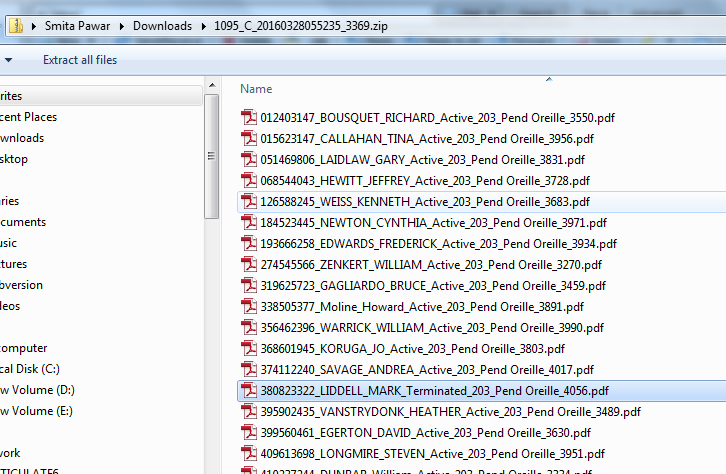Click the PDF icon for LAIDLAW_GARY file
The height and width of the screenshot is (474, 726).
point(249,159)
